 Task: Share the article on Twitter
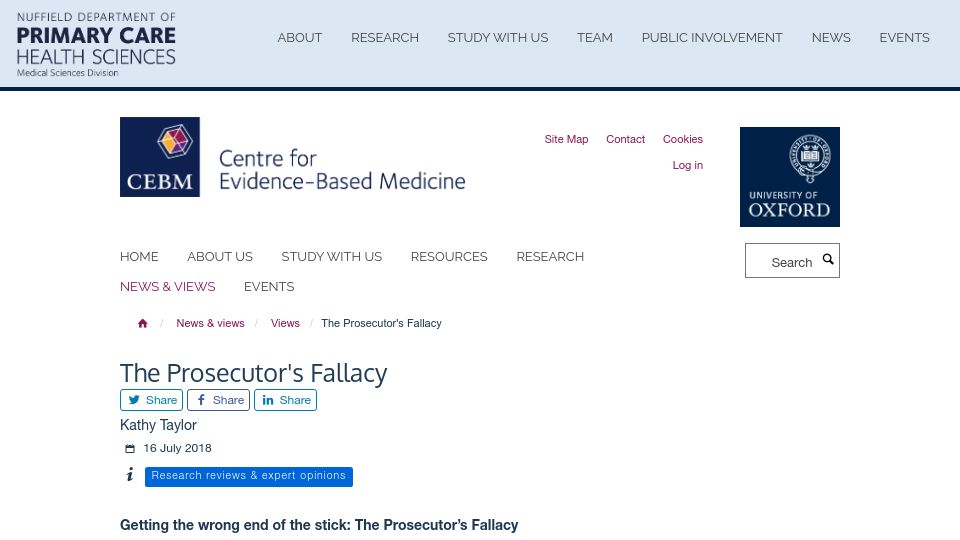coord(151,400)
